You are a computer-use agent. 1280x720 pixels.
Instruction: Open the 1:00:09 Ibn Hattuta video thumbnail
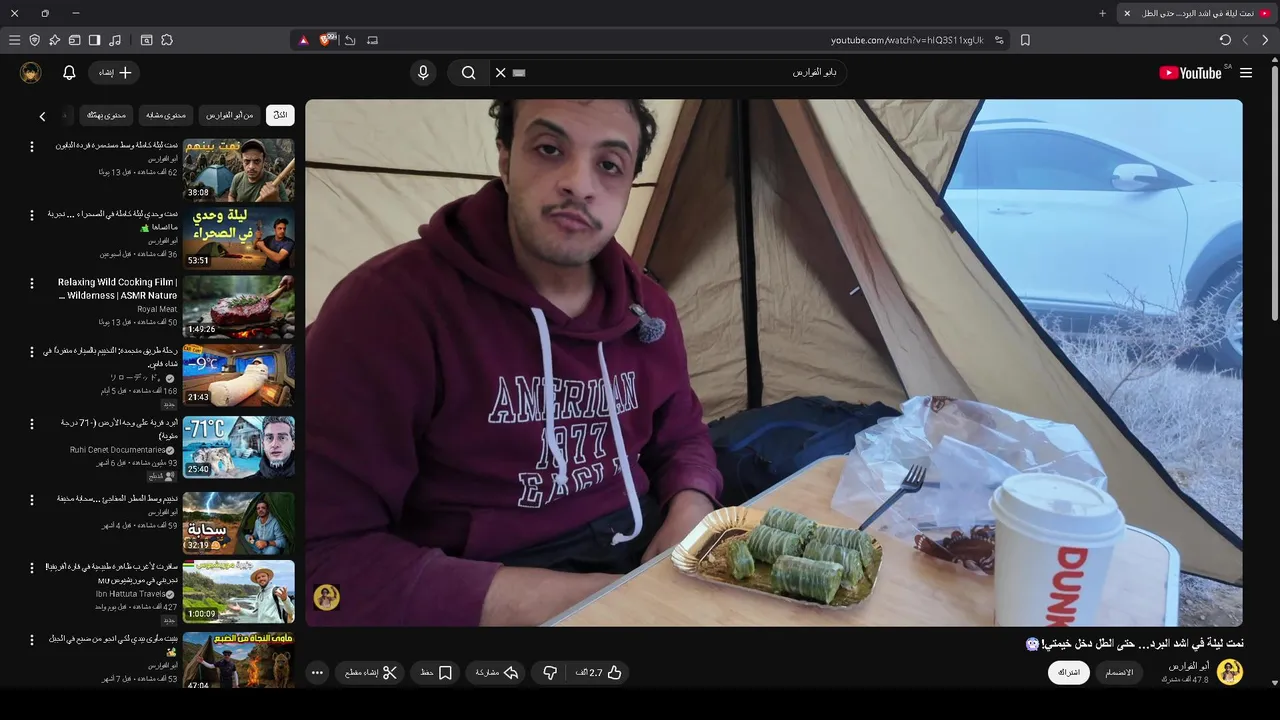tap(239, 591)
